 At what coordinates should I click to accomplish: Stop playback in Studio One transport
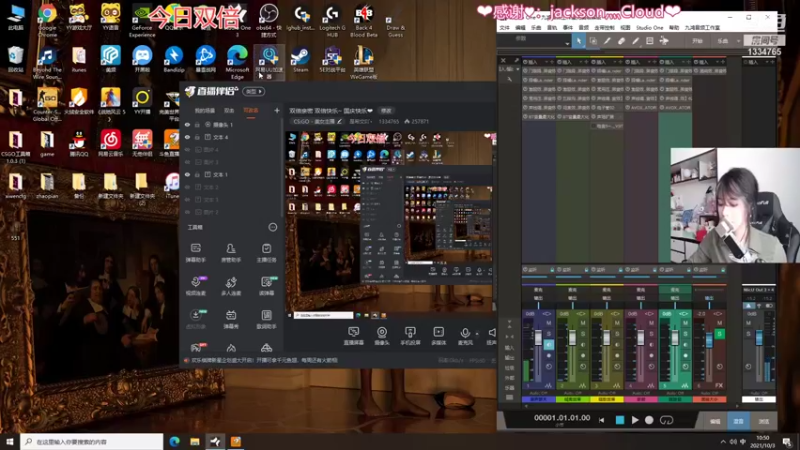(619, 420)
